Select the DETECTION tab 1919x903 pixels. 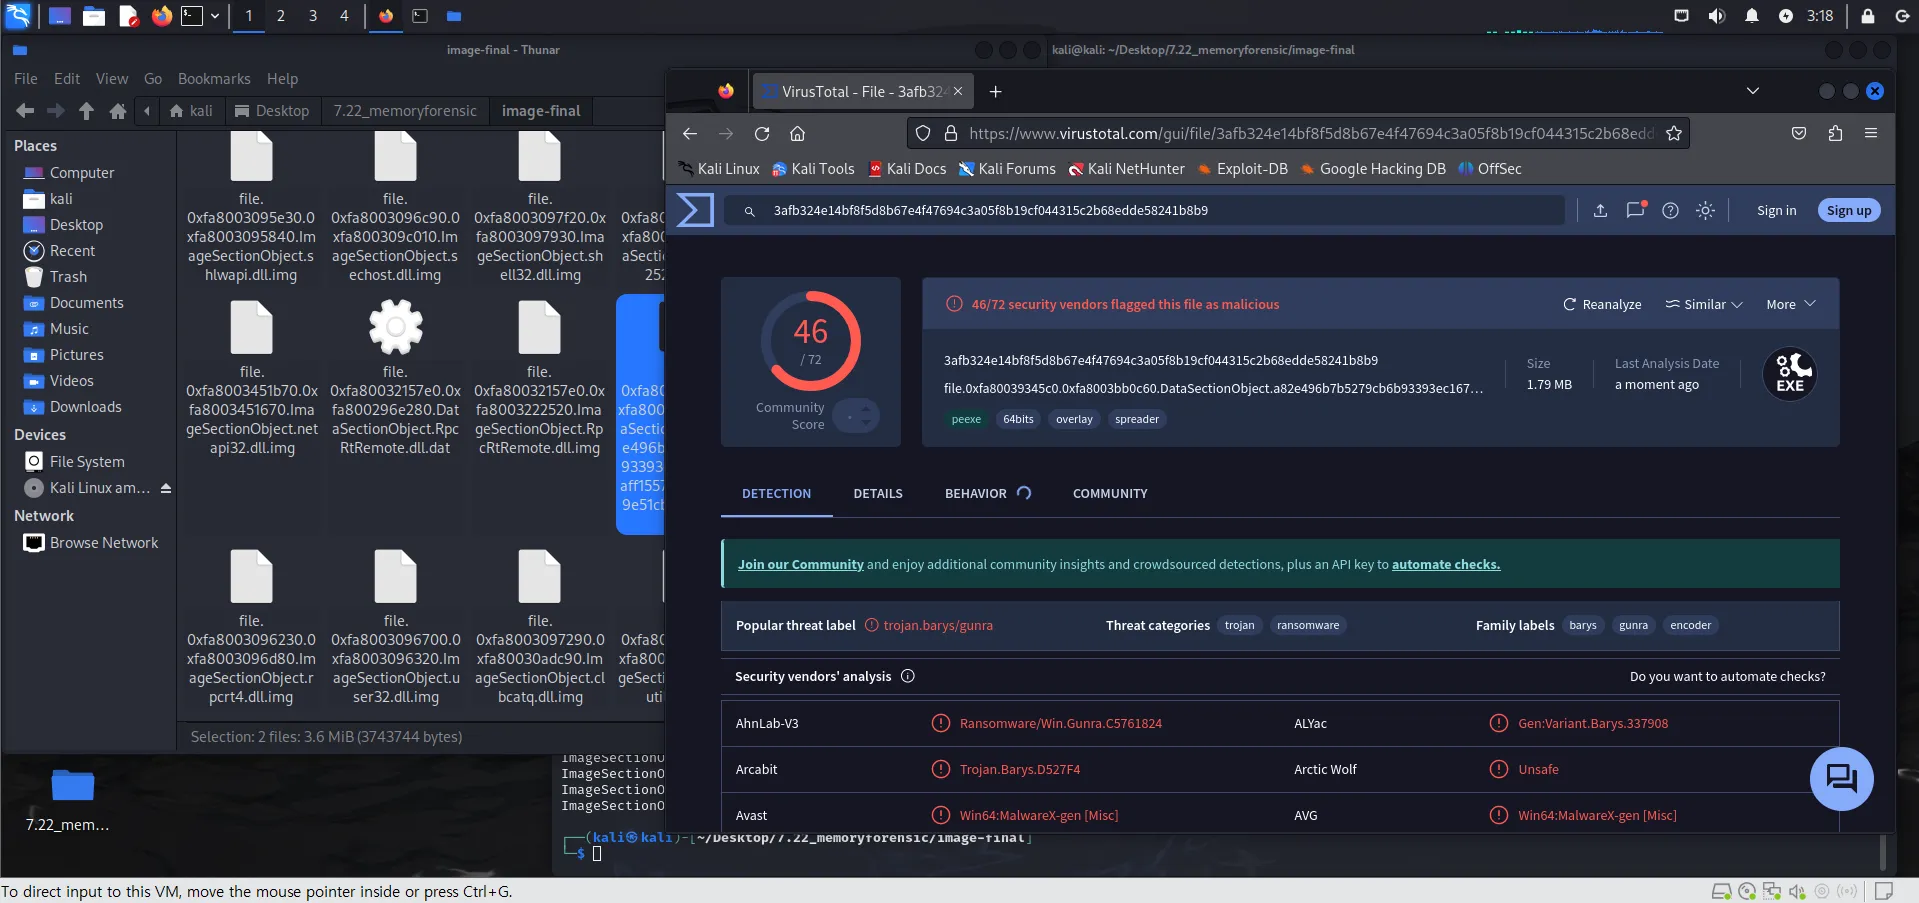pyautogui.click(x=776, y=493)
